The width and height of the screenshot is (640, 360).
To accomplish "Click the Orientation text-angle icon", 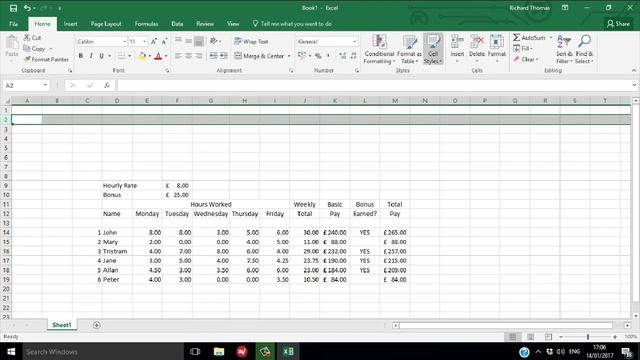I will [x=213, y=41].
